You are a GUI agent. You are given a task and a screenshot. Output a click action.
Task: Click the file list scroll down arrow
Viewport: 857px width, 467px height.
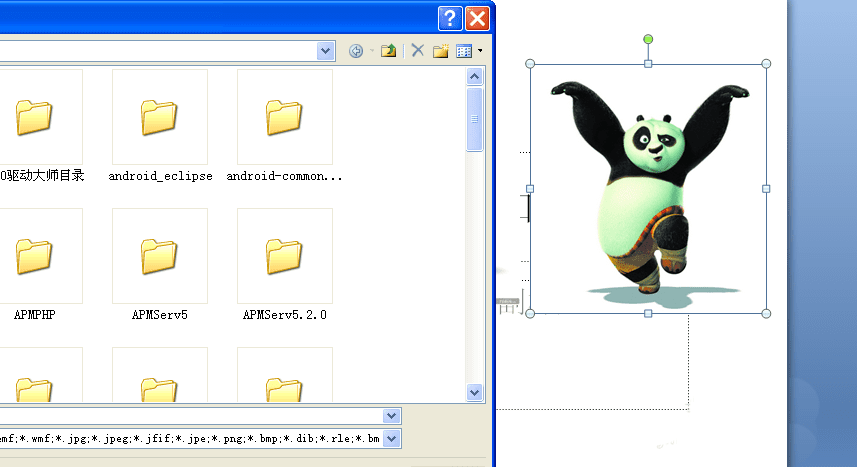point(474,392)
